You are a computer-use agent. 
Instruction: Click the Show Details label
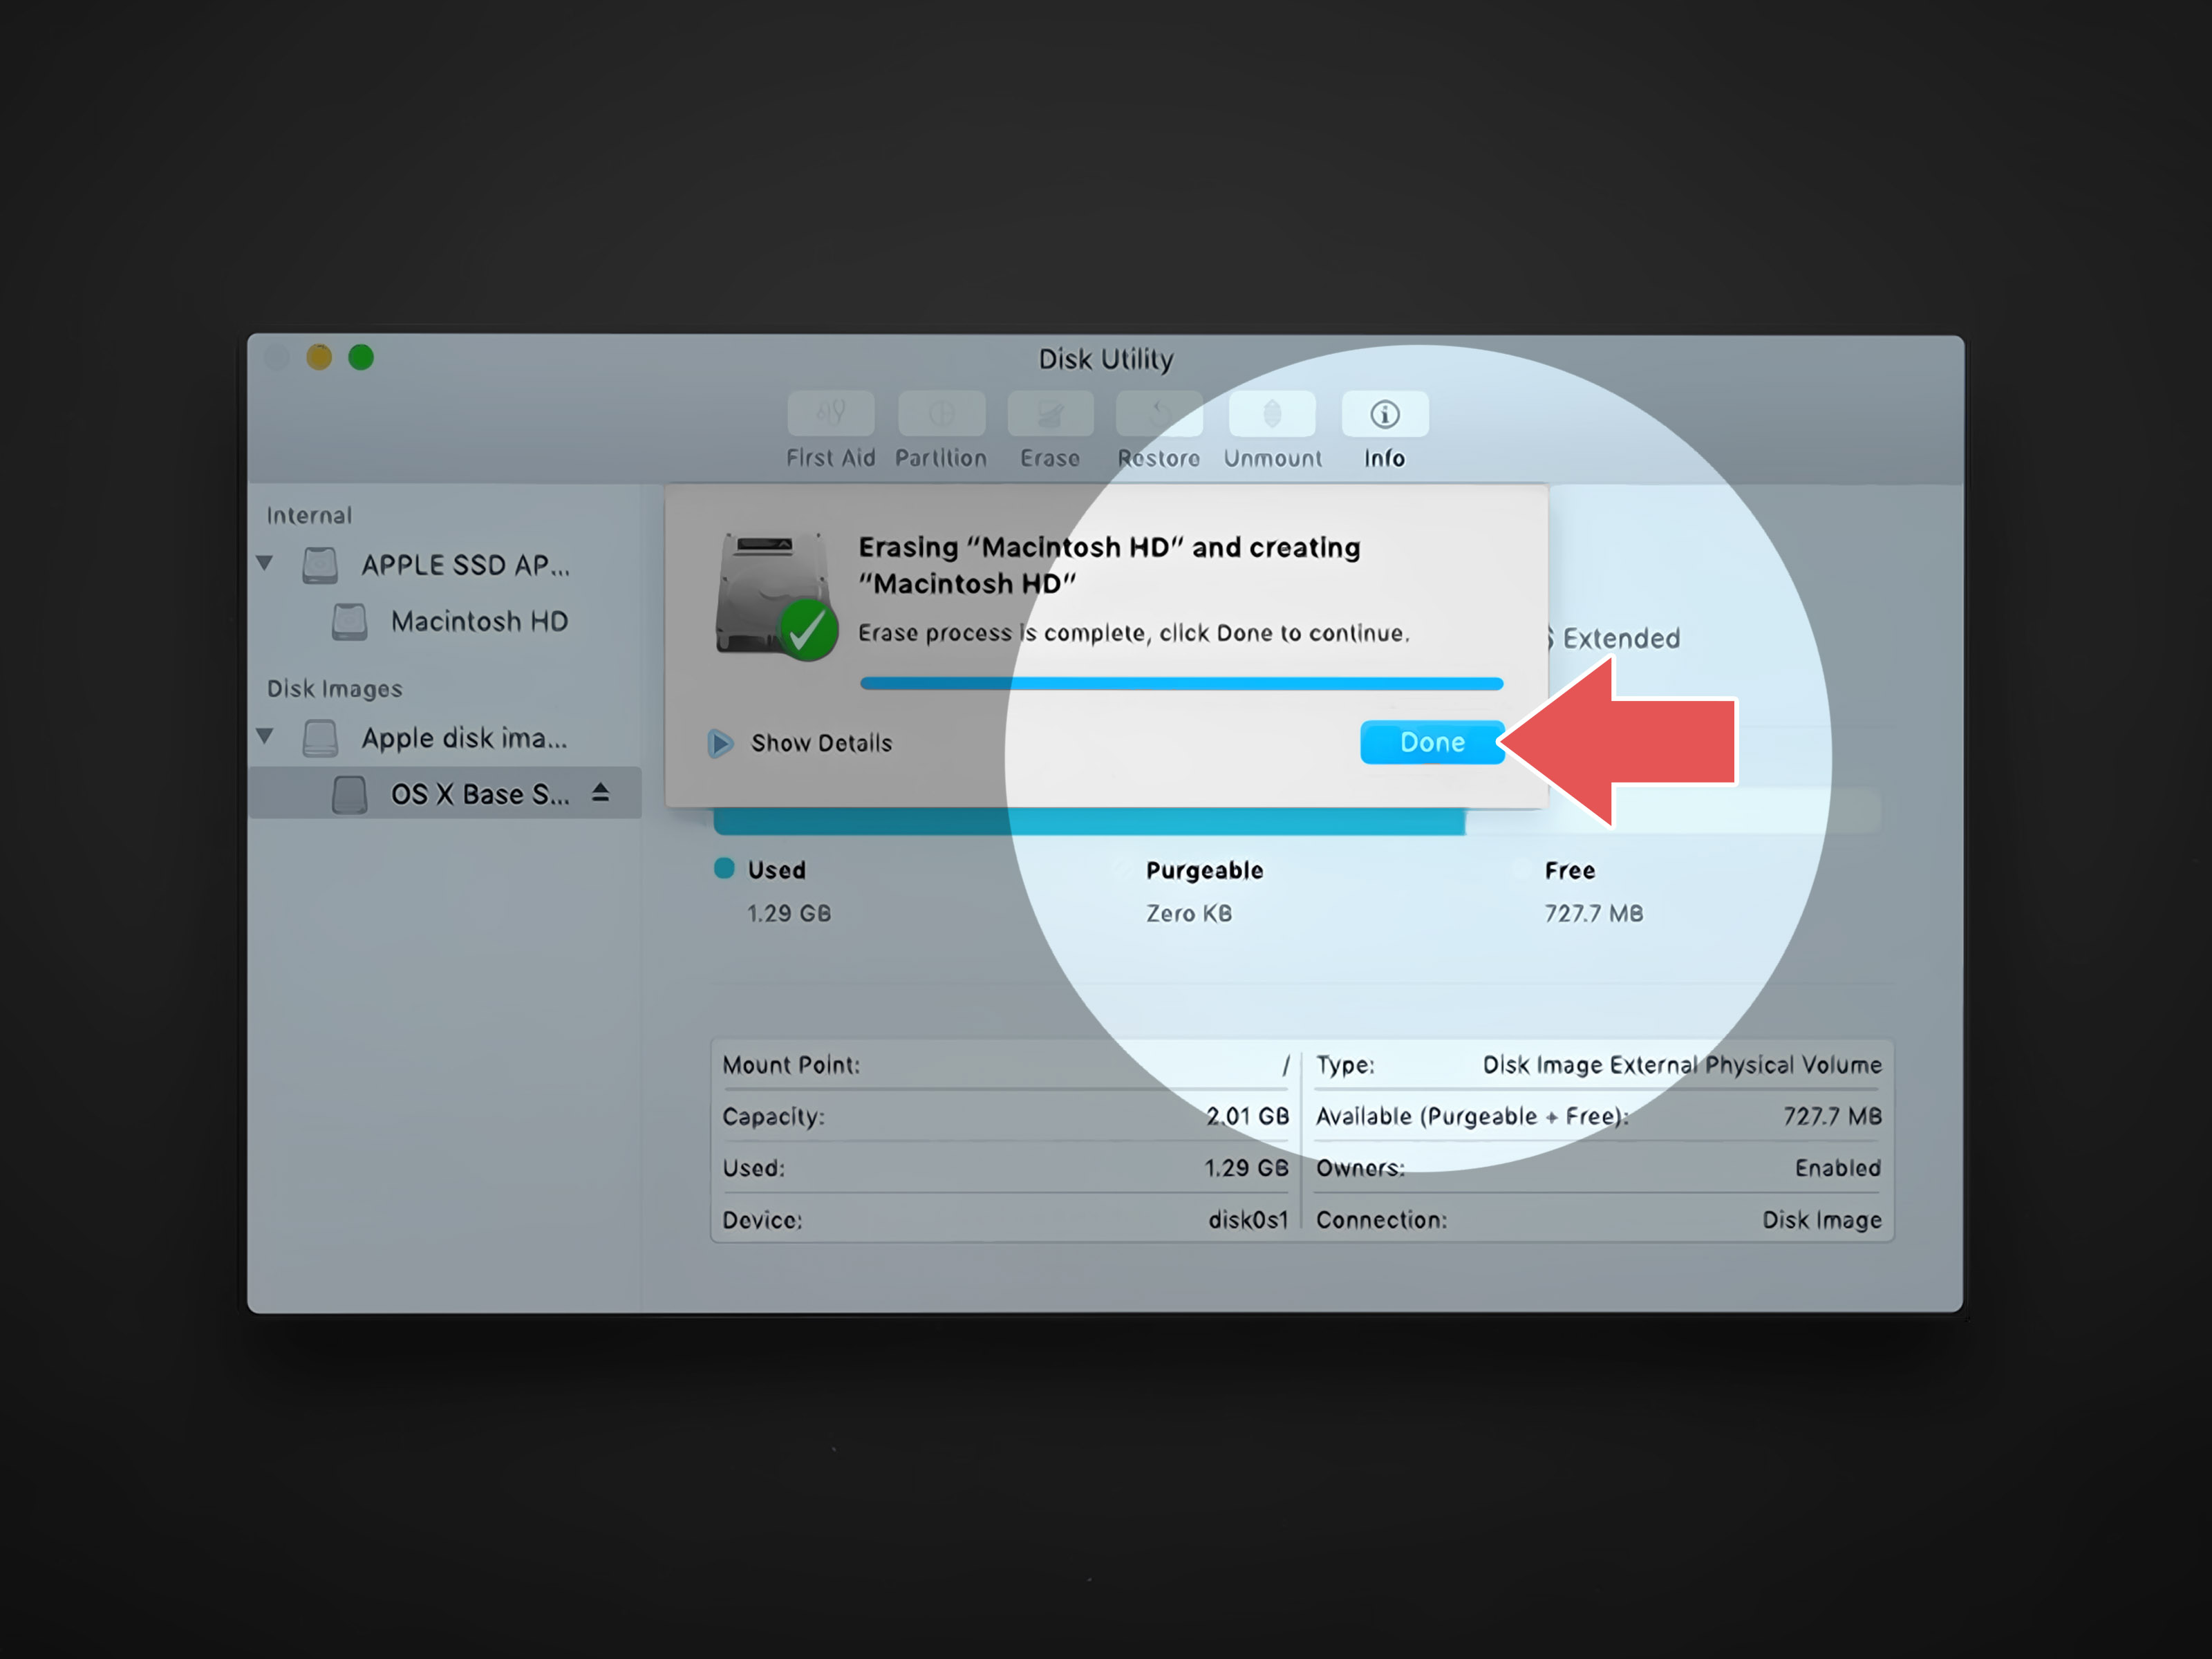[821, 743]
